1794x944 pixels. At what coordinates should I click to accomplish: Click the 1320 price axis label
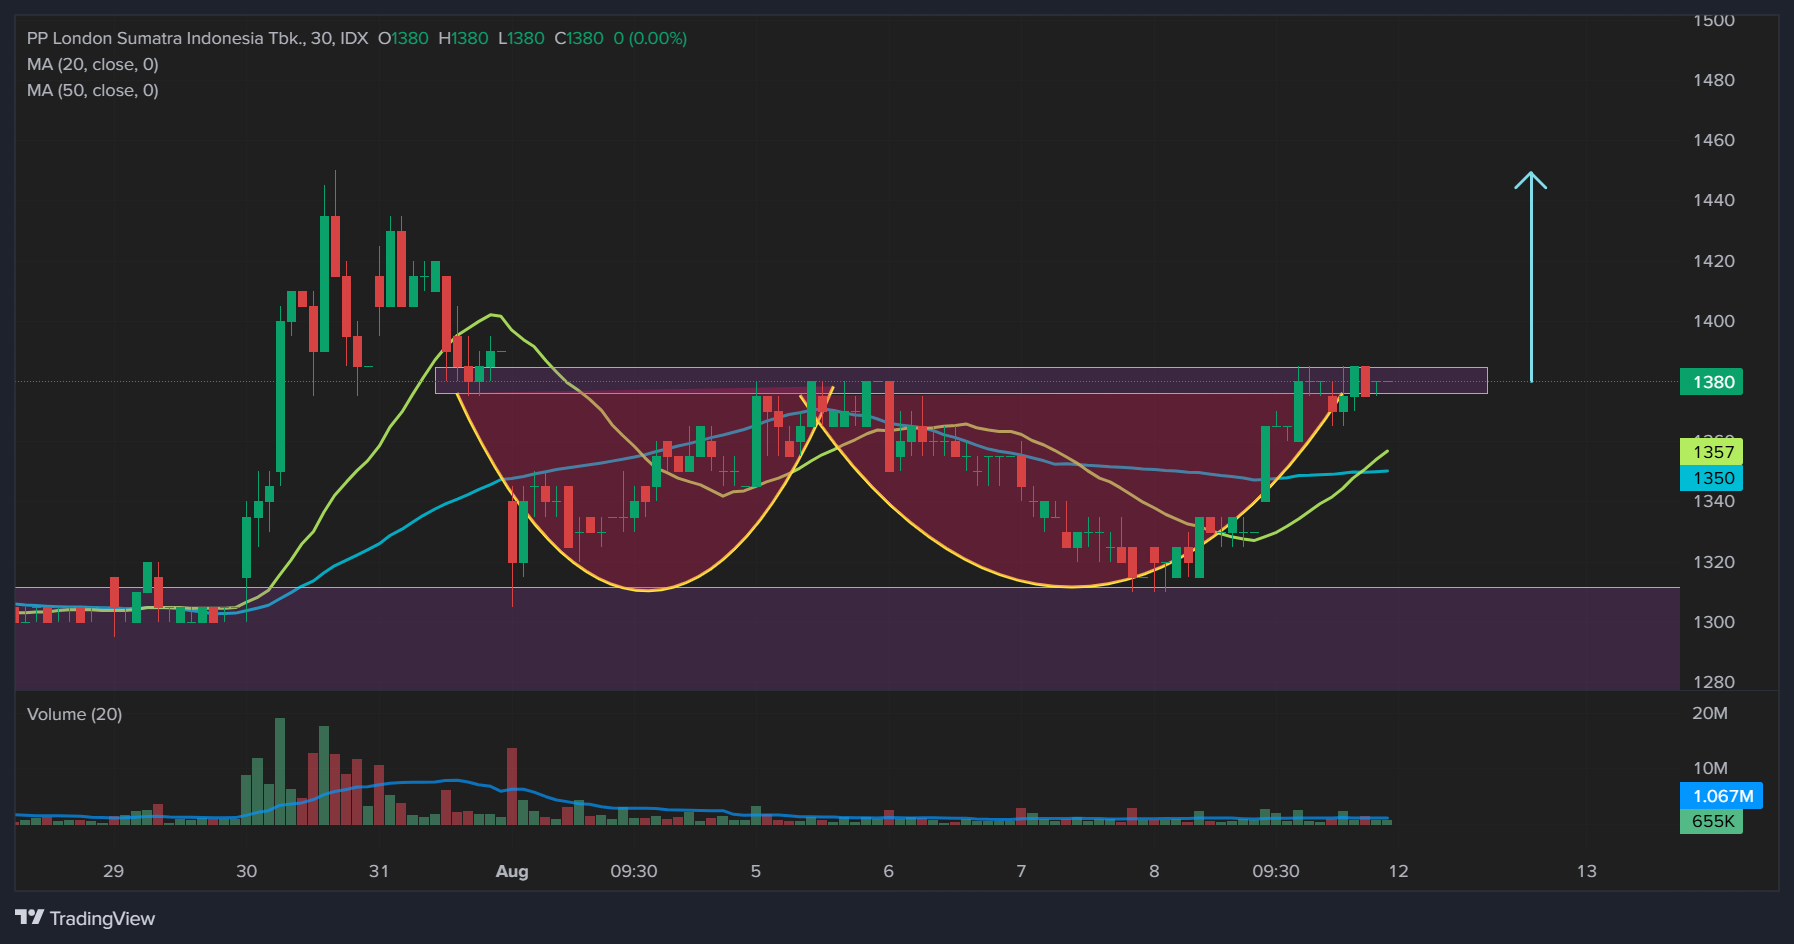tap(1714, 562)
